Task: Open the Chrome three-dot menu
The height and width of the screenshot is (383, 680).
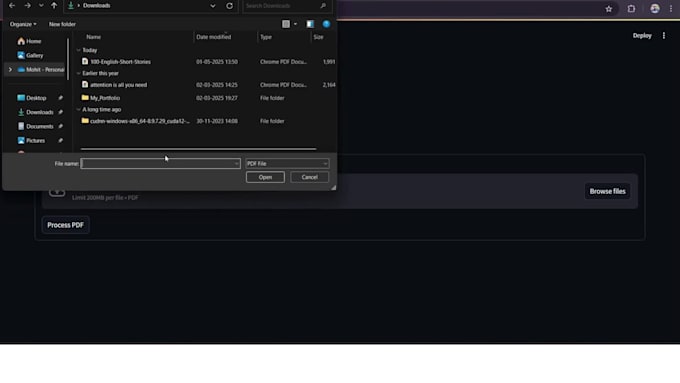Action: [x=671, y=9]
